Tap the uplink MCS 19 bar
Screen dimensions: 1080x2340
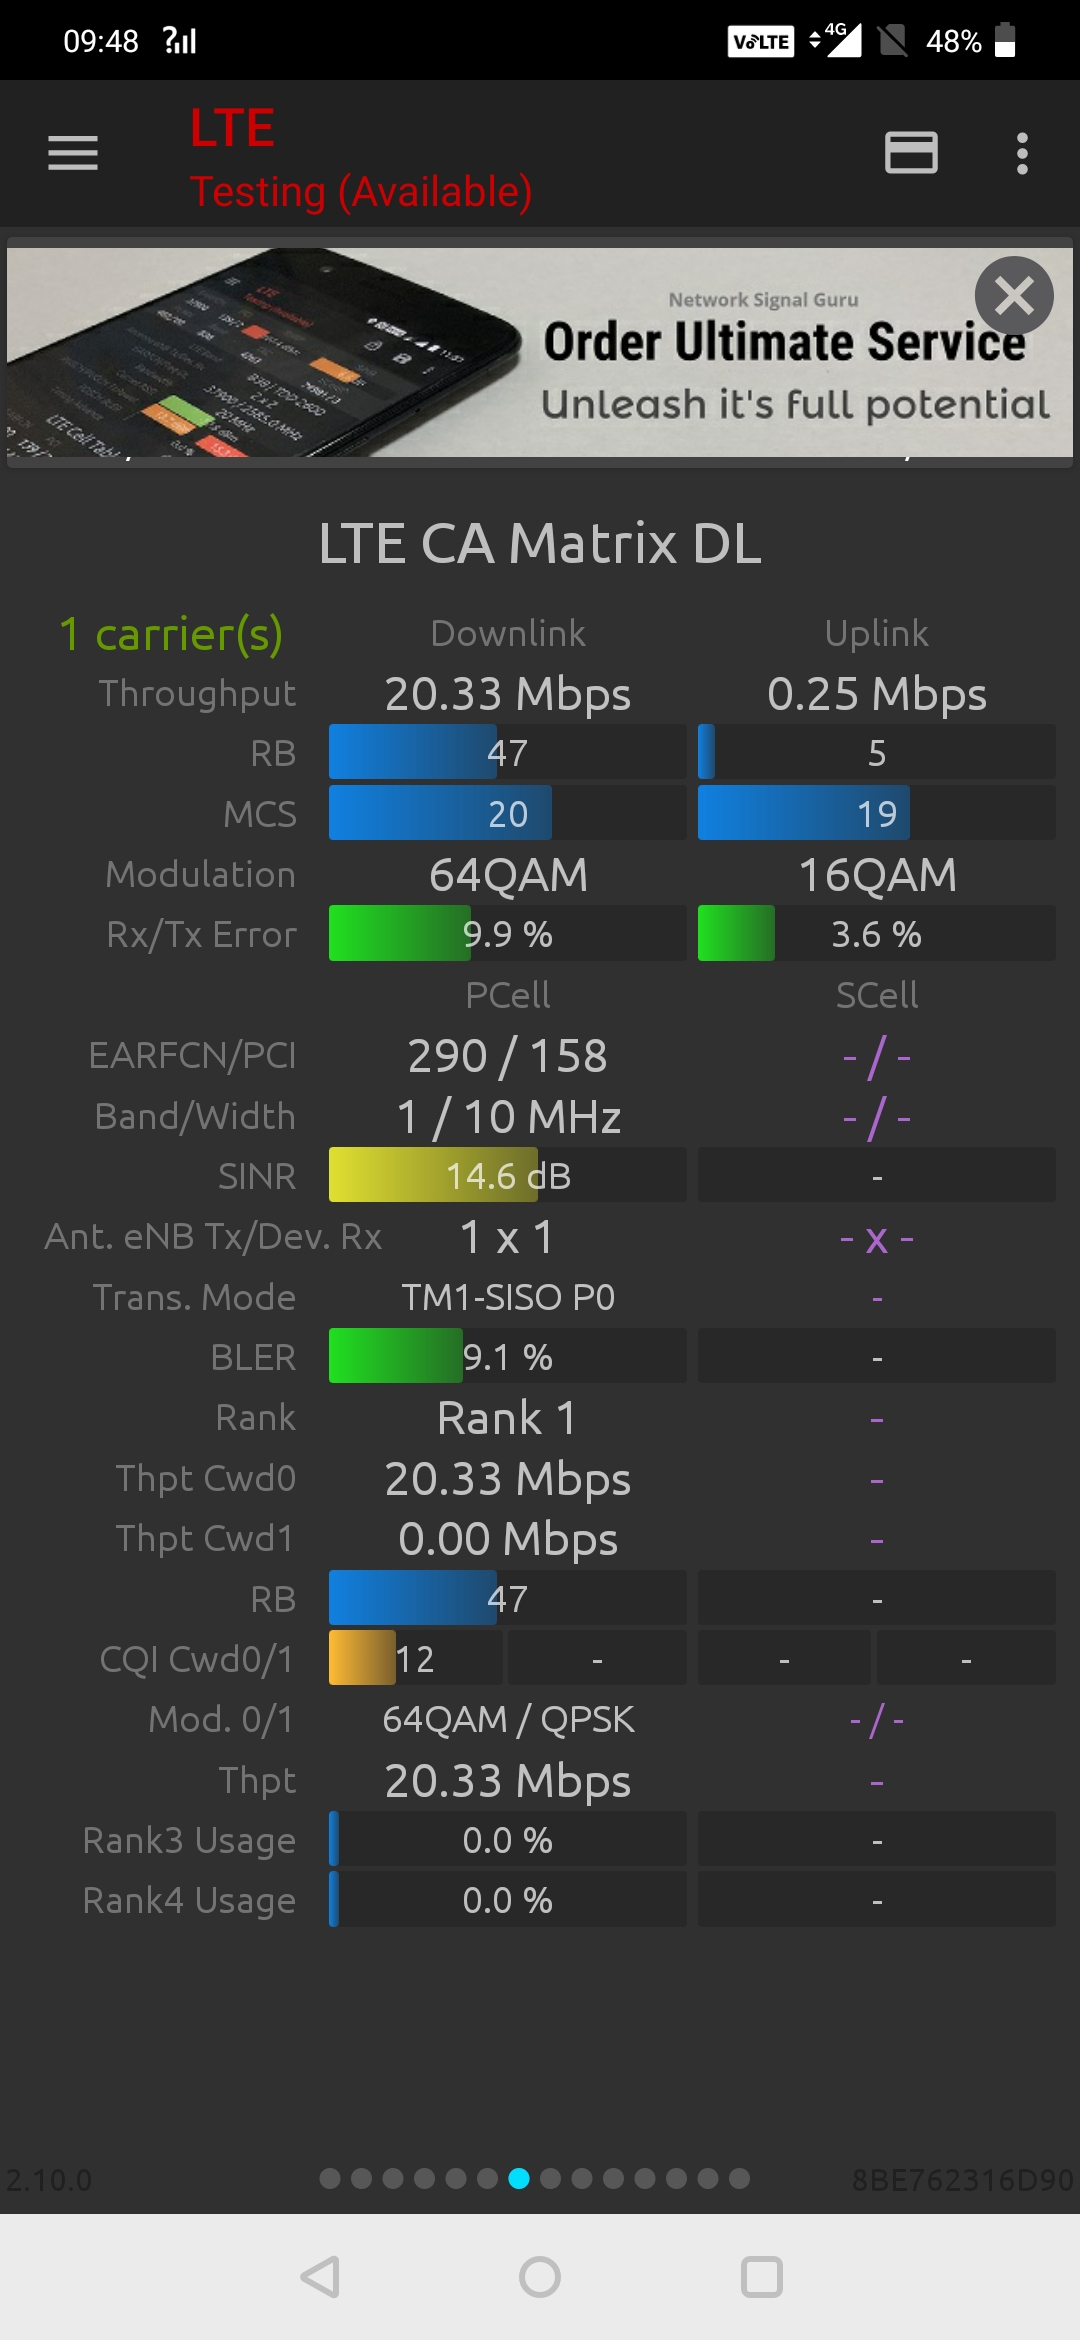point(876,813)
